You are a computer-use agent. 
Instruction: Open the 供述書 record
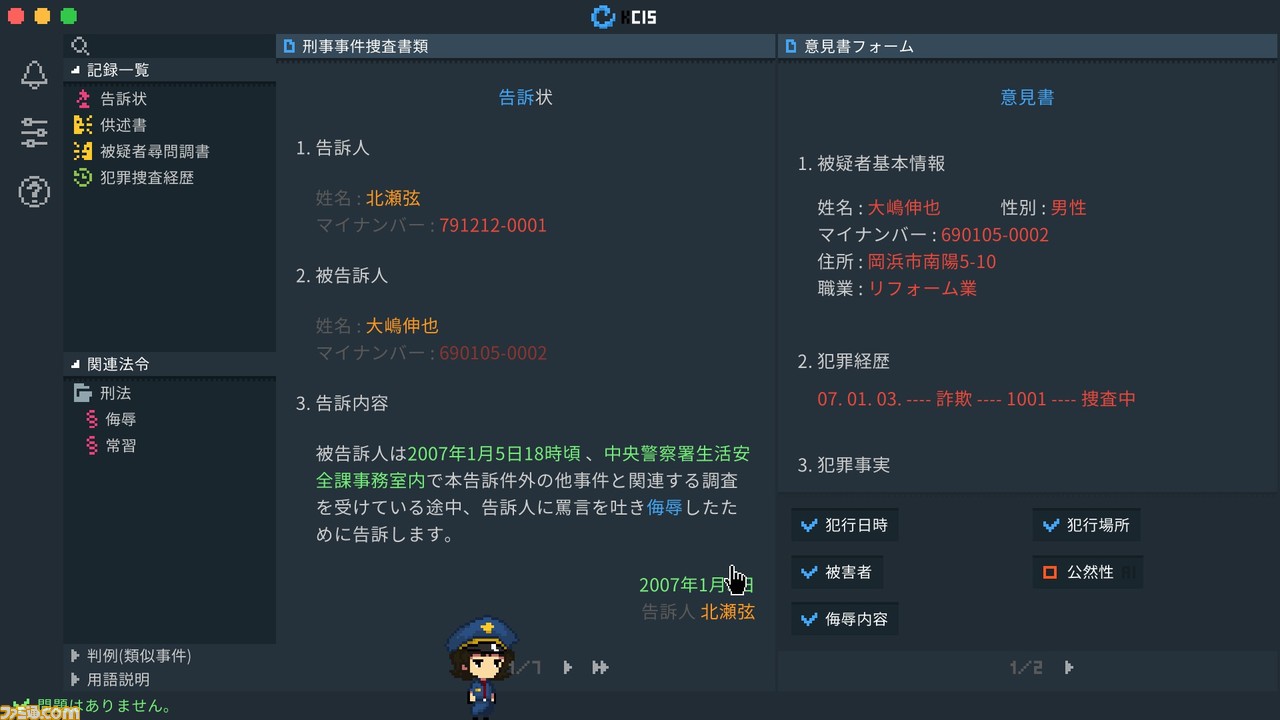point(111,125)
